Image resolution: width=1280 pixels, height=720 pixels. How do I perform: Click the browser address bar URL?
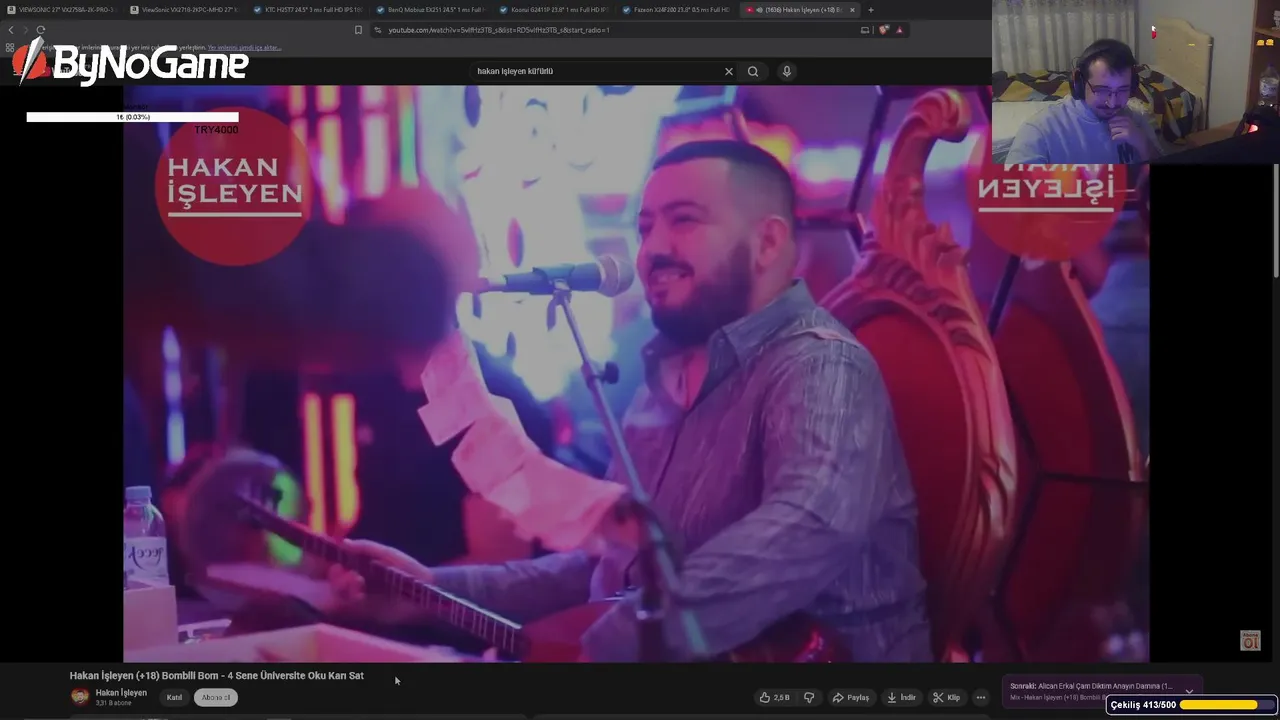click(499, 30)
